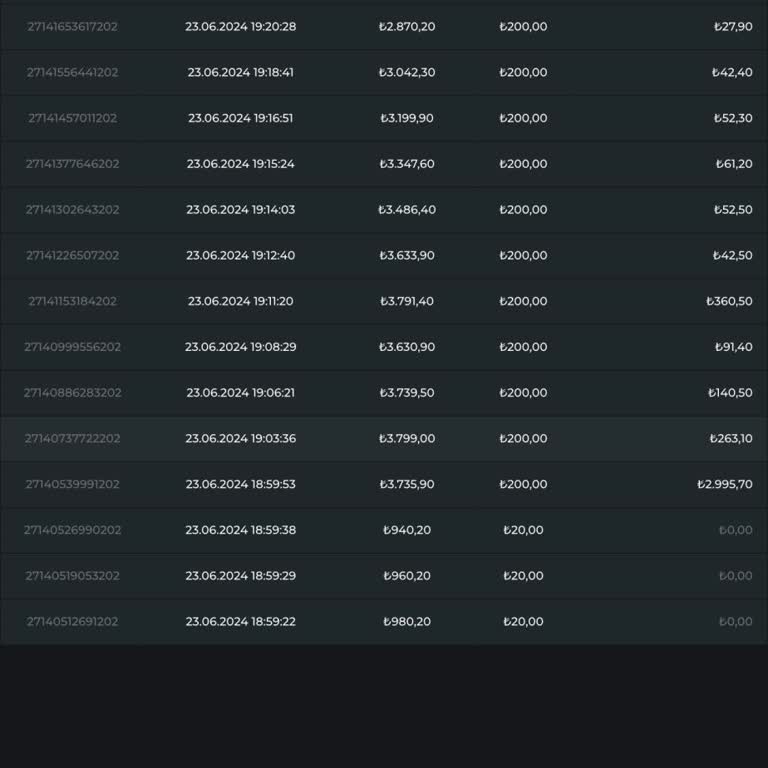Select the ₺20,00 stake in the 18:59:38 row

(x=523, y=530)
